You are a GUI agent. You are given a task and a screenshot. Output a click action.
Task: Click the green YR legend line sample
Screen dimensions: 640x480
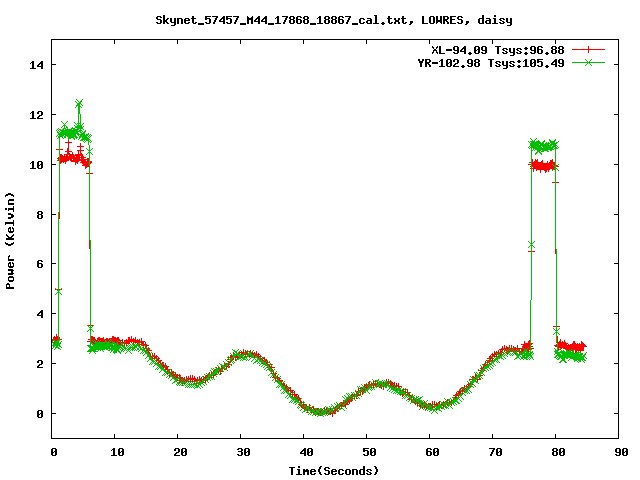click(x=588, y=62)
